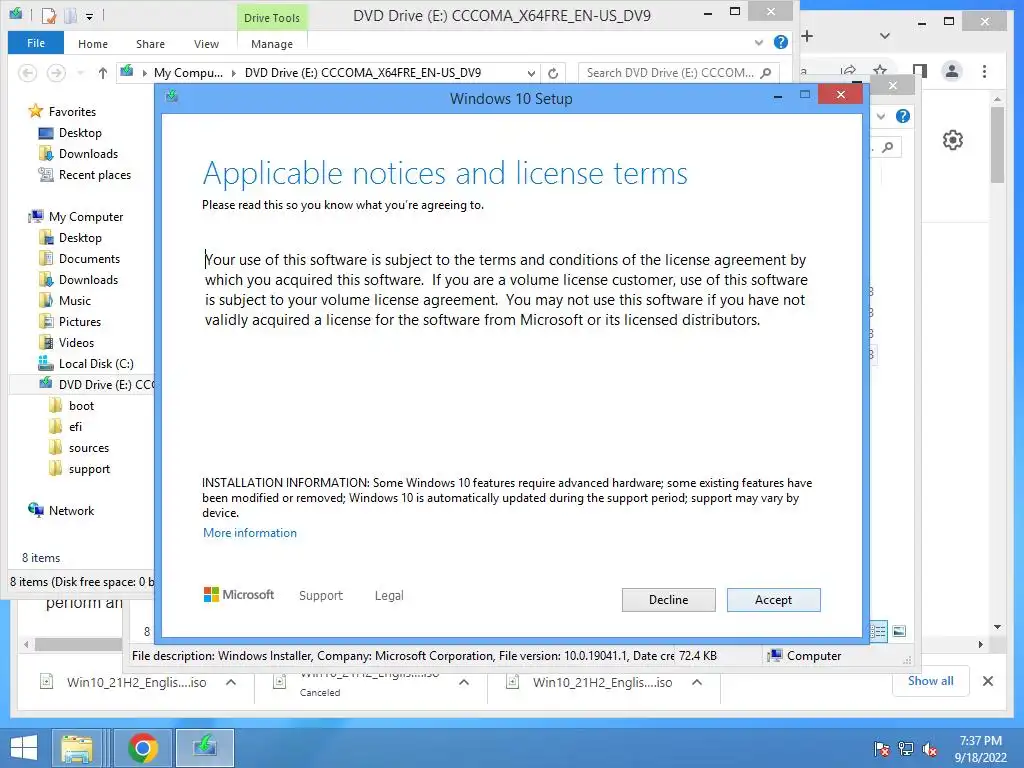Select the Drive Tools contextual tab

click(272, 18)
